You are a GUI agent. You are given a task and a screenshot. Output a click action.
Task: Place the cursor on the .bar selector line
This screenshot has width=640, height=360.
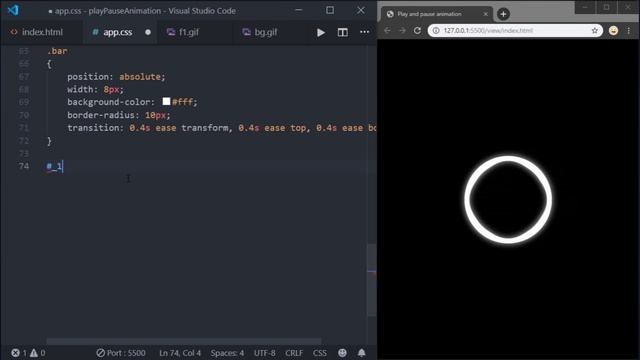click(x=57, y=51)
